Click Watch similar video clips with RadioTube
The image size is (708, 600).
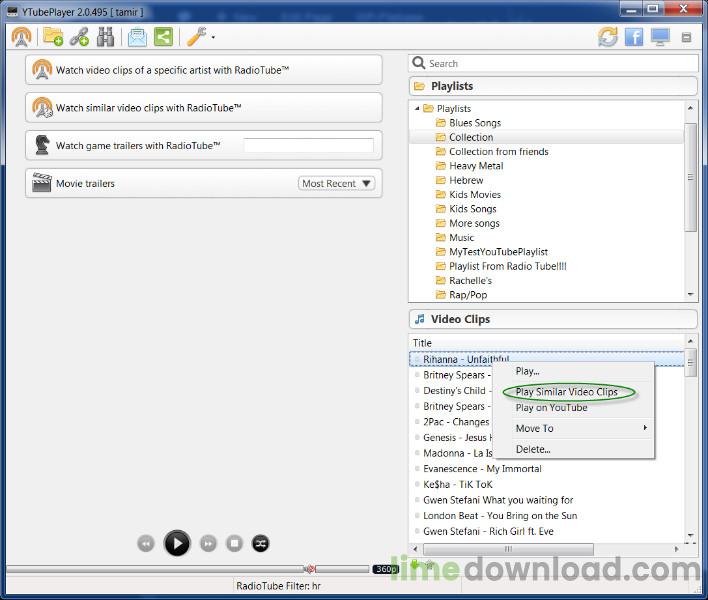click(x=203, y=108)
